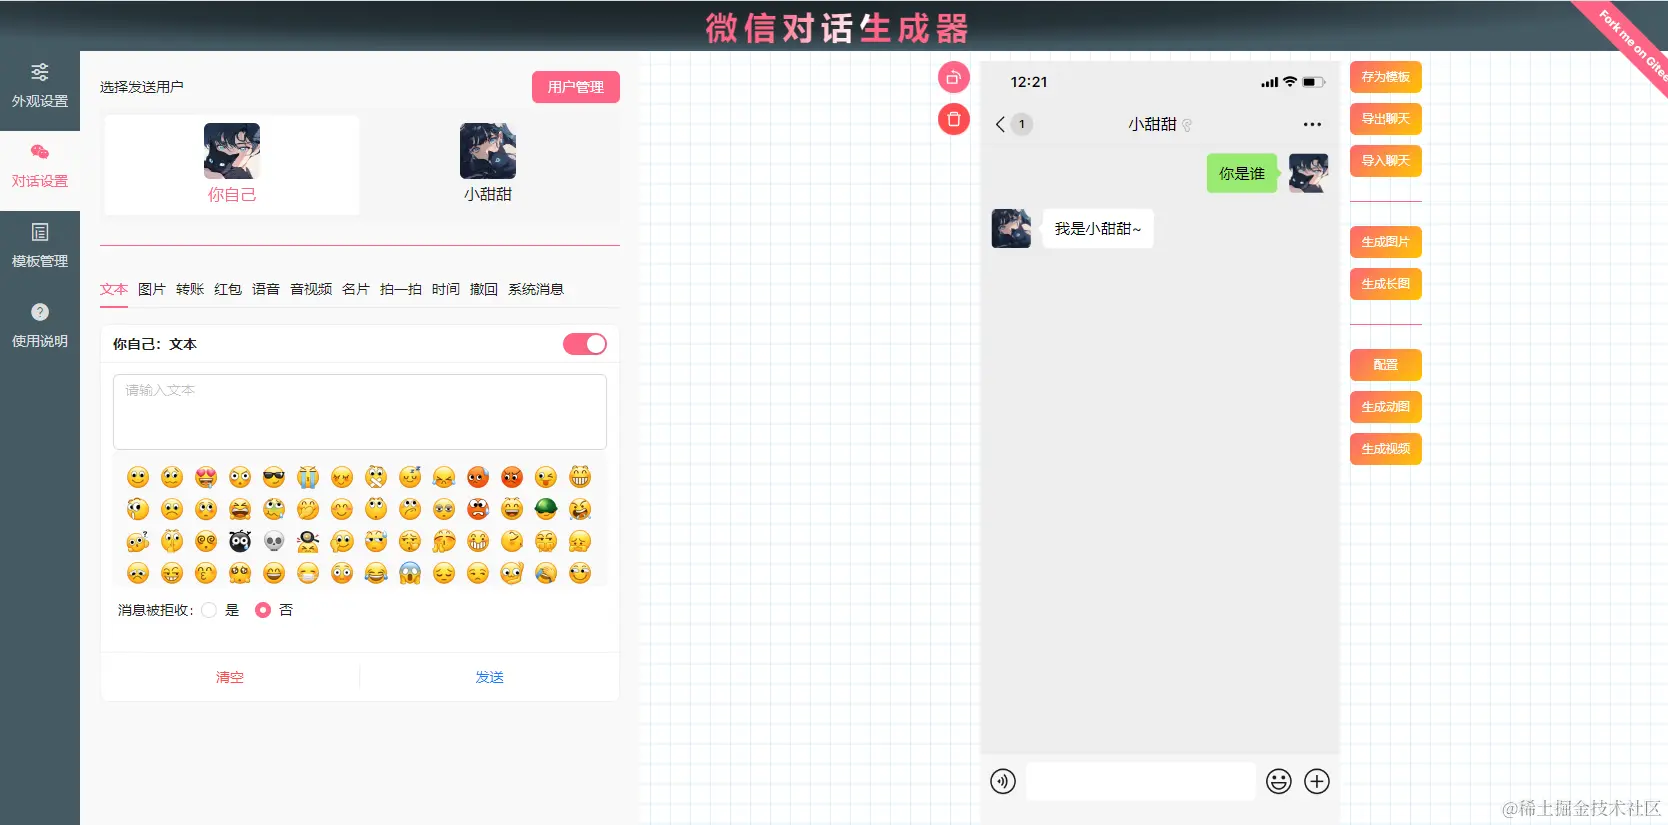Insert the skull emoji
The height and width of the screenshot is (825, 1668).
coord(274,541)
